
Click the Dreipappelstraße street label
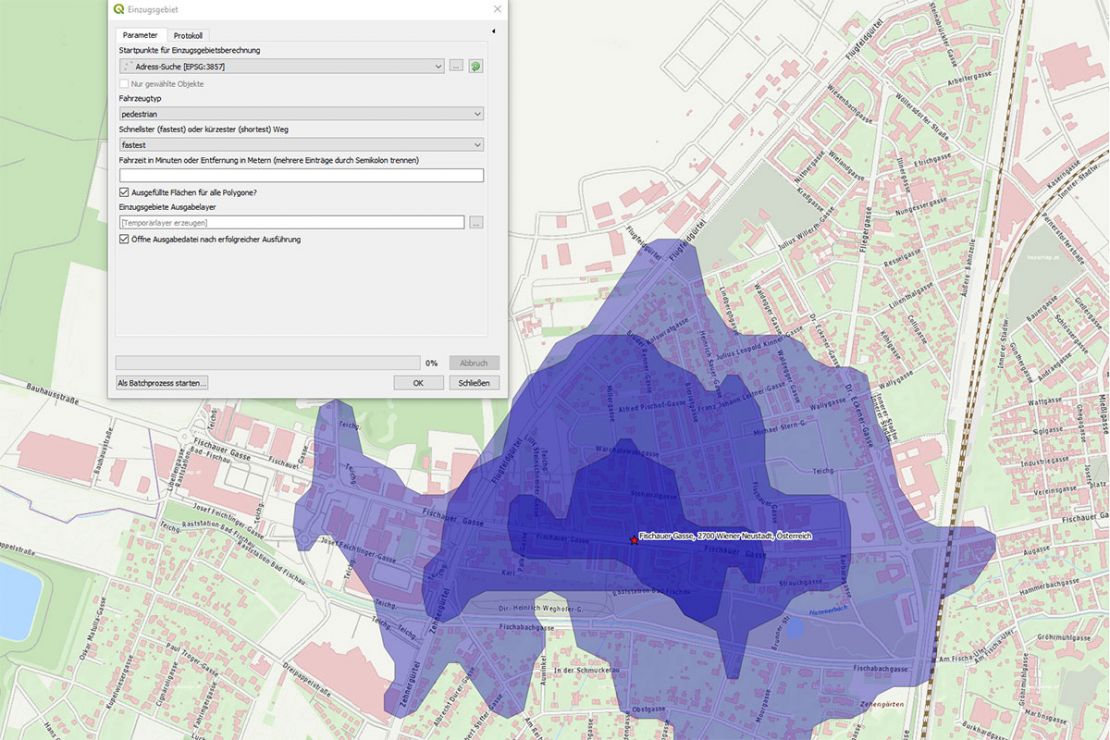coord(309,678)
